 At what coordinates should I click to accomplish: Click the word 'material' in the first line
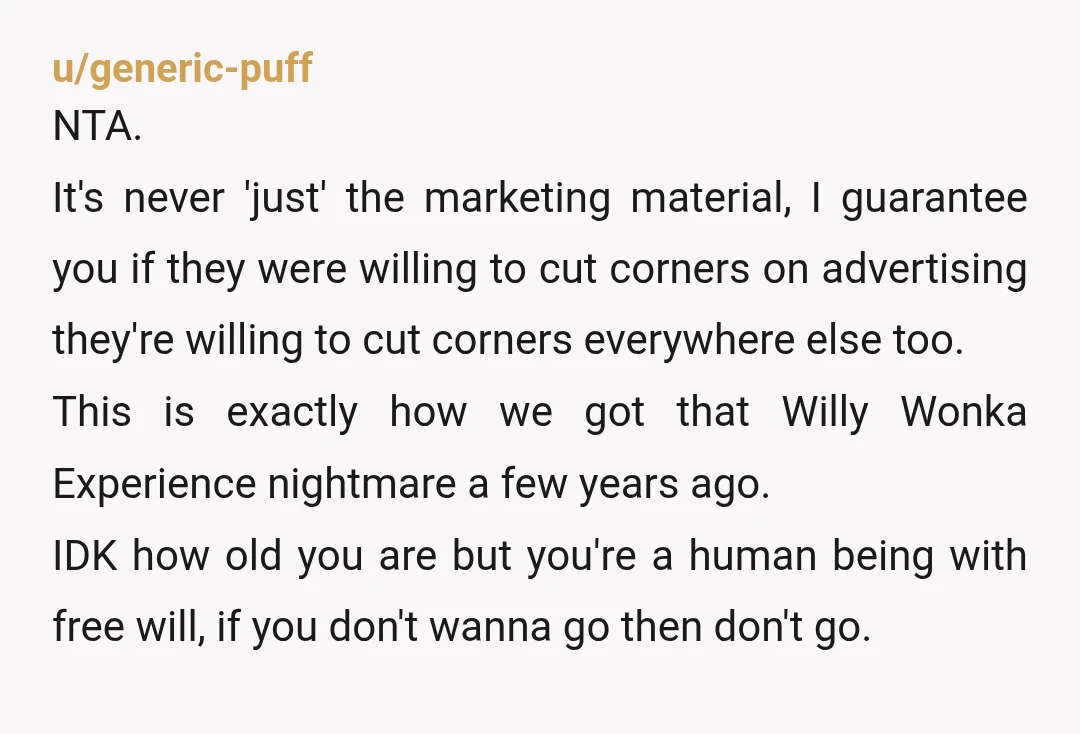[711, 199]
